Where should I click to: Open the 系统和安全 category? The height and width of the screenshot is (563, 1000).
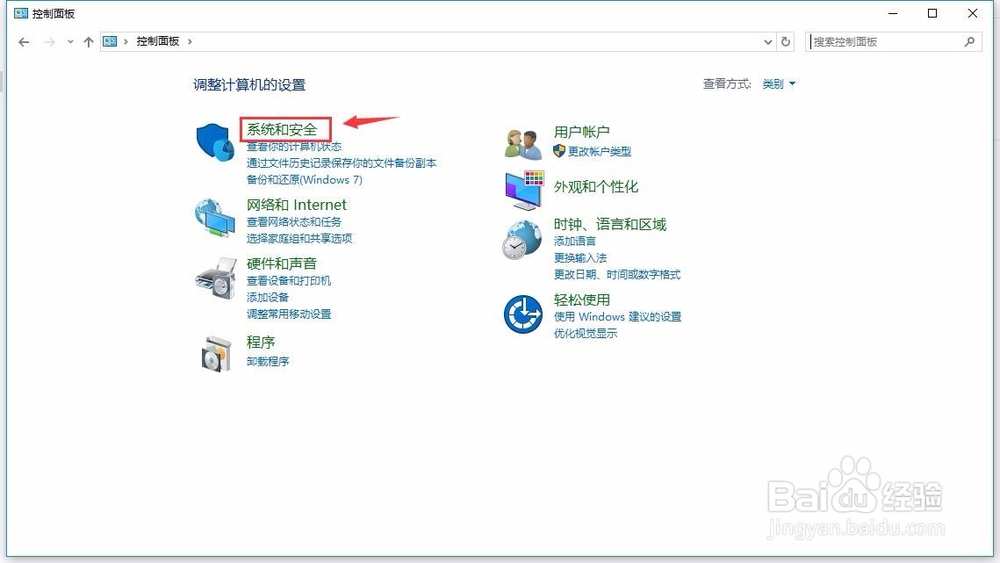pyautogui.click(x=282, y=129)
